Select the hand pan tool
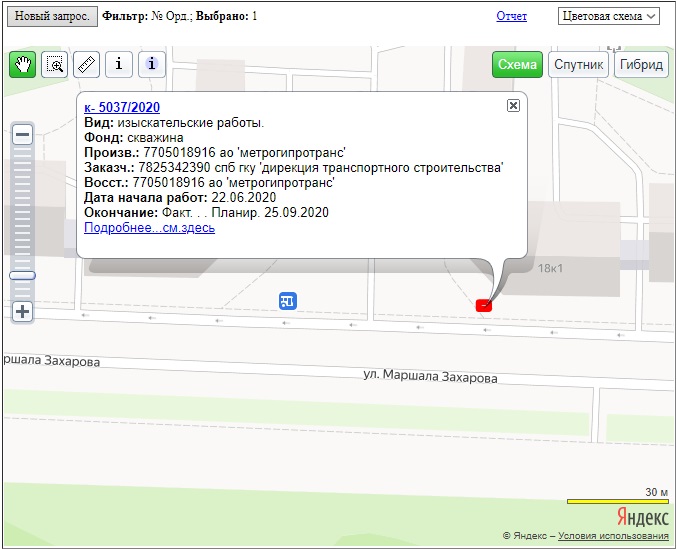Viewport: 677px width, 549px height. pos(22,64)
